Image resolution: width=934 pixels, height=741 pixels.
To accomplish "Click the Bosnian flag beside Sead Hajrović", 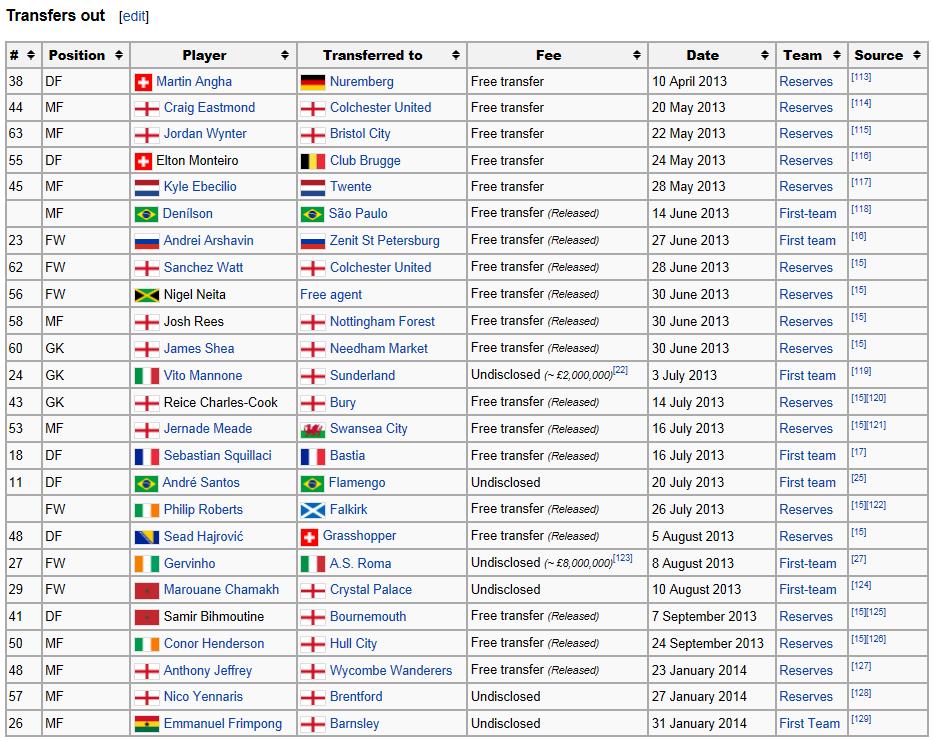I will [x=146, y=537].
